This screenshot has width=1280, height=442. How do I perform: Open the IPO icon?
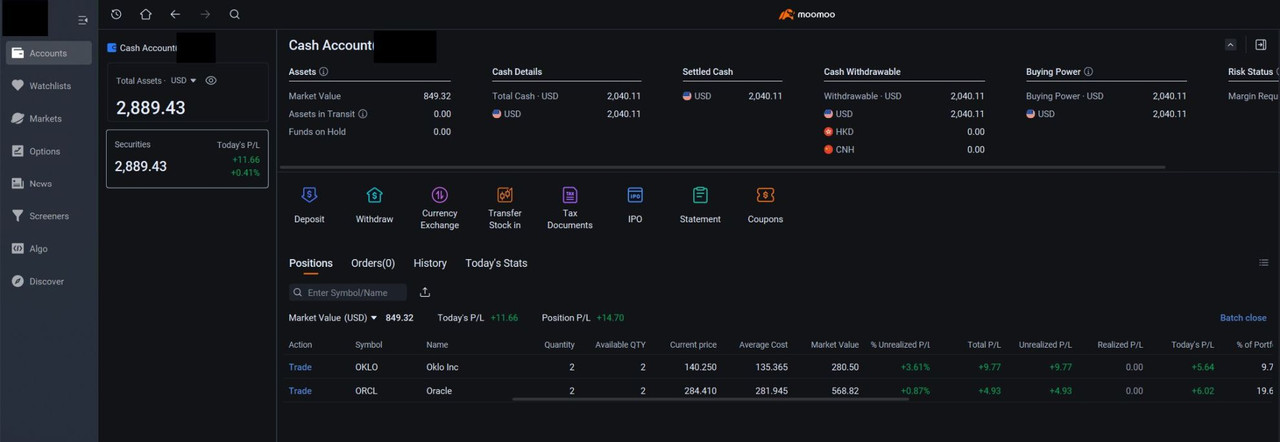point(635,195)
